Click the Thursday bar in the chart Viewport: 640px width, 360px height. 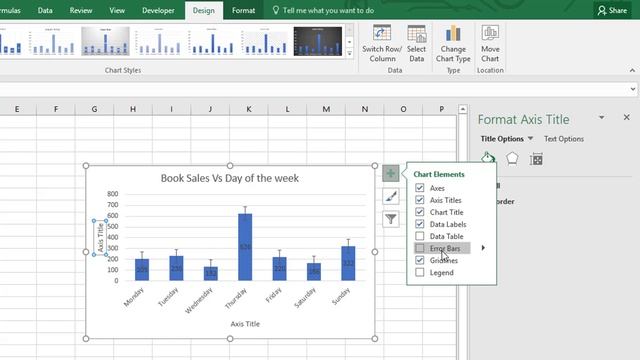click(245, 247)
